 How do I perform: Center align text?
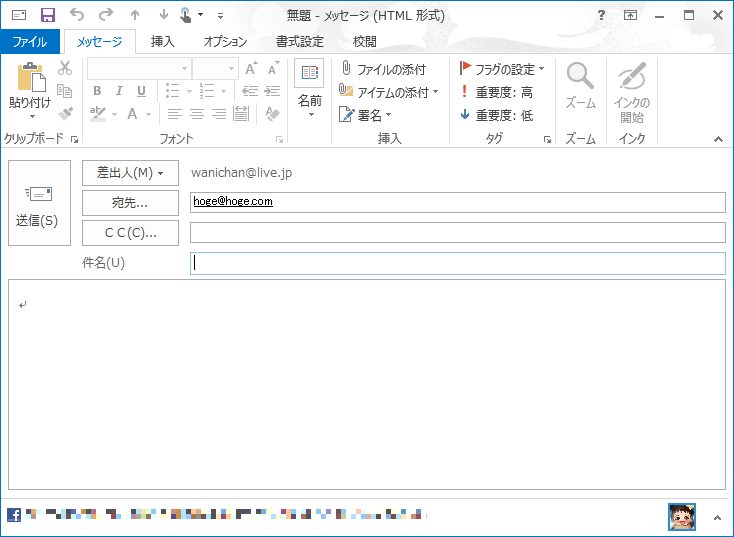197,114
